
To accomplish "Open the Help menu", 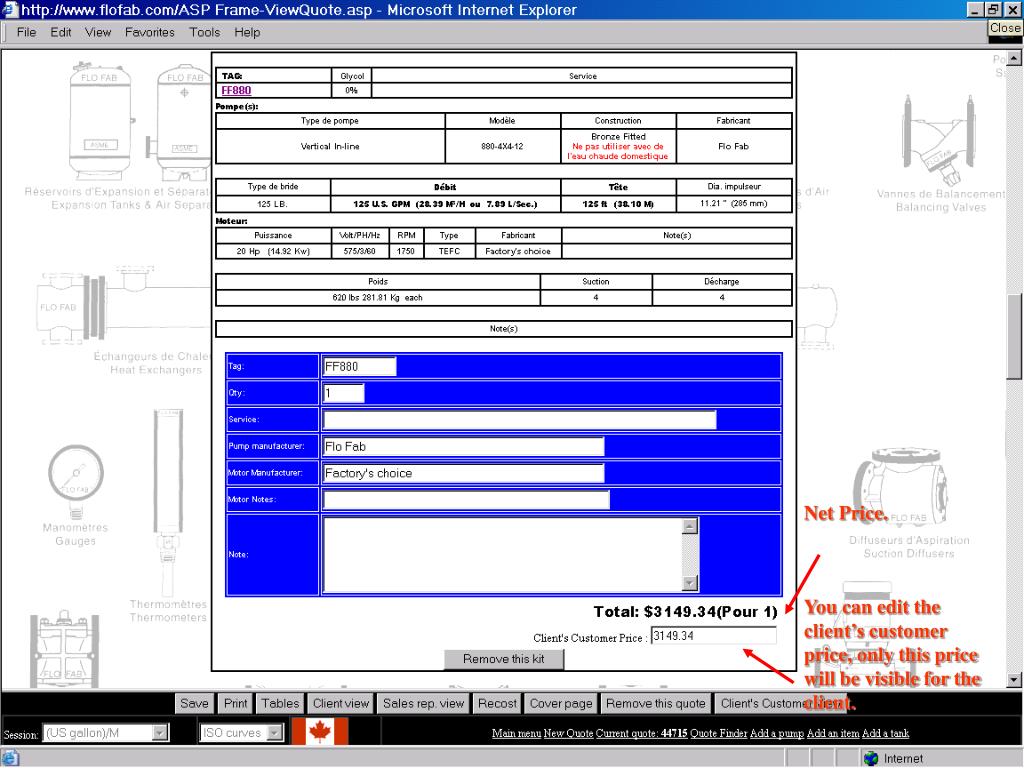I will pos(247,32).
